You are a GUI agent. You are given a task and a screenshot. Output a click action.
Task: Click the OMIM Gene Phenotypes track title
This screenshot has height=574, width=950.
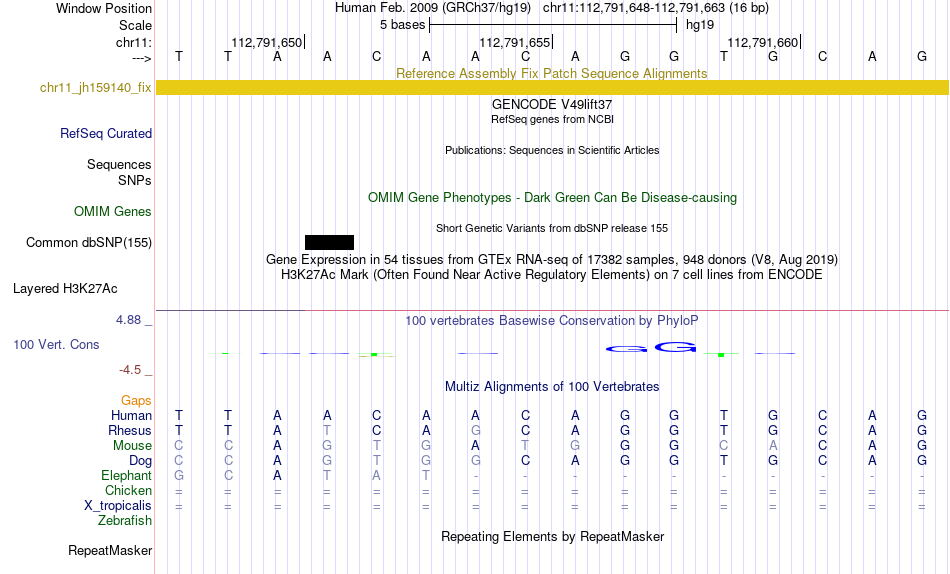[x=552, y=198]
